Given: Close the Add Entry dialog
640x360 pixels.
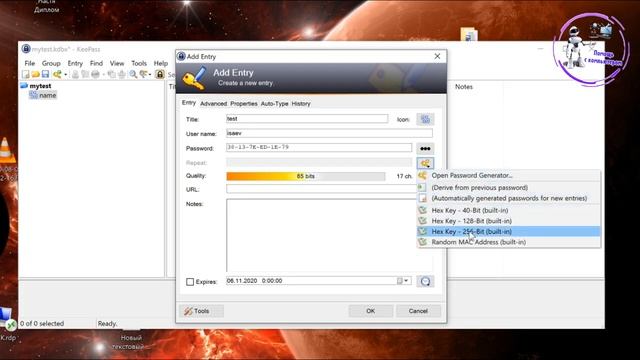Looking at the screenshot, I should point(437,56).
